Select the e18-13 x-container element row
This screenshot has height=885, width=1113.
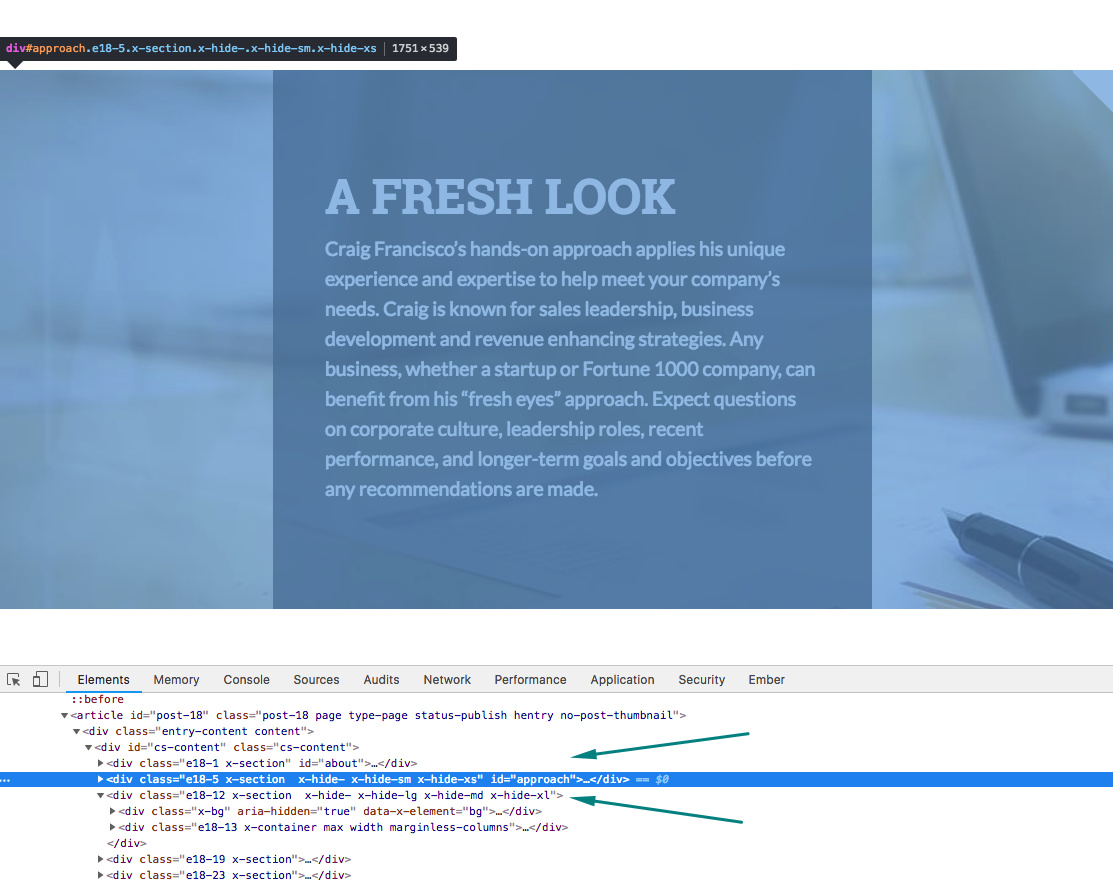(344, 828)
